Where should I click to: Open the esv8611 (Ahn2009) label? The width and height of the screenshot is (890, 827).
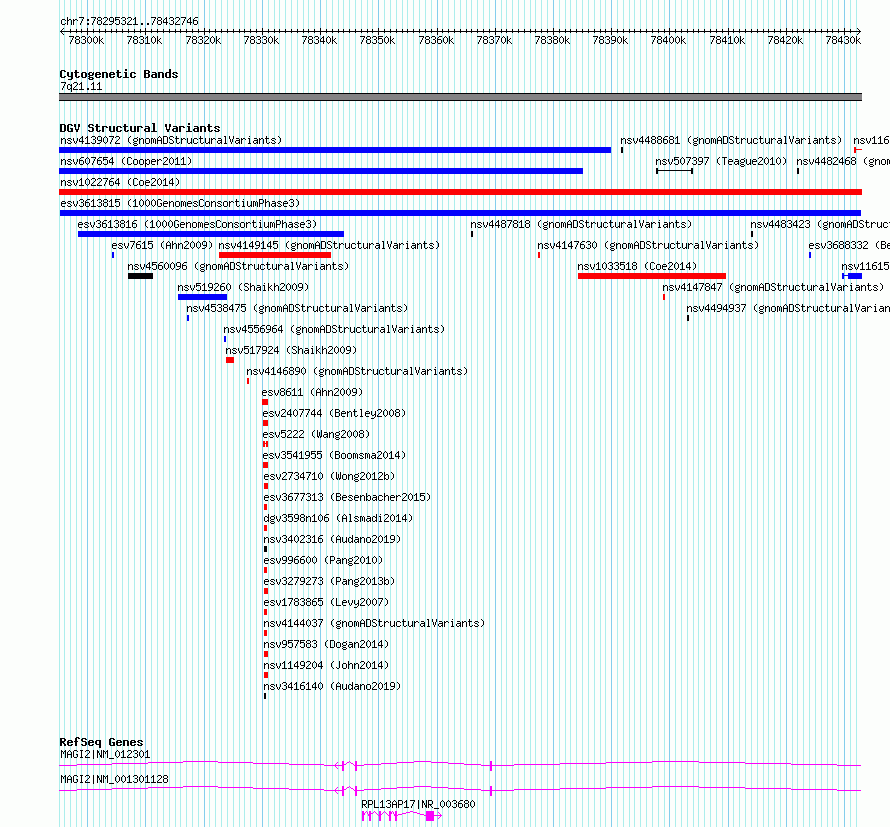[312, 392]
